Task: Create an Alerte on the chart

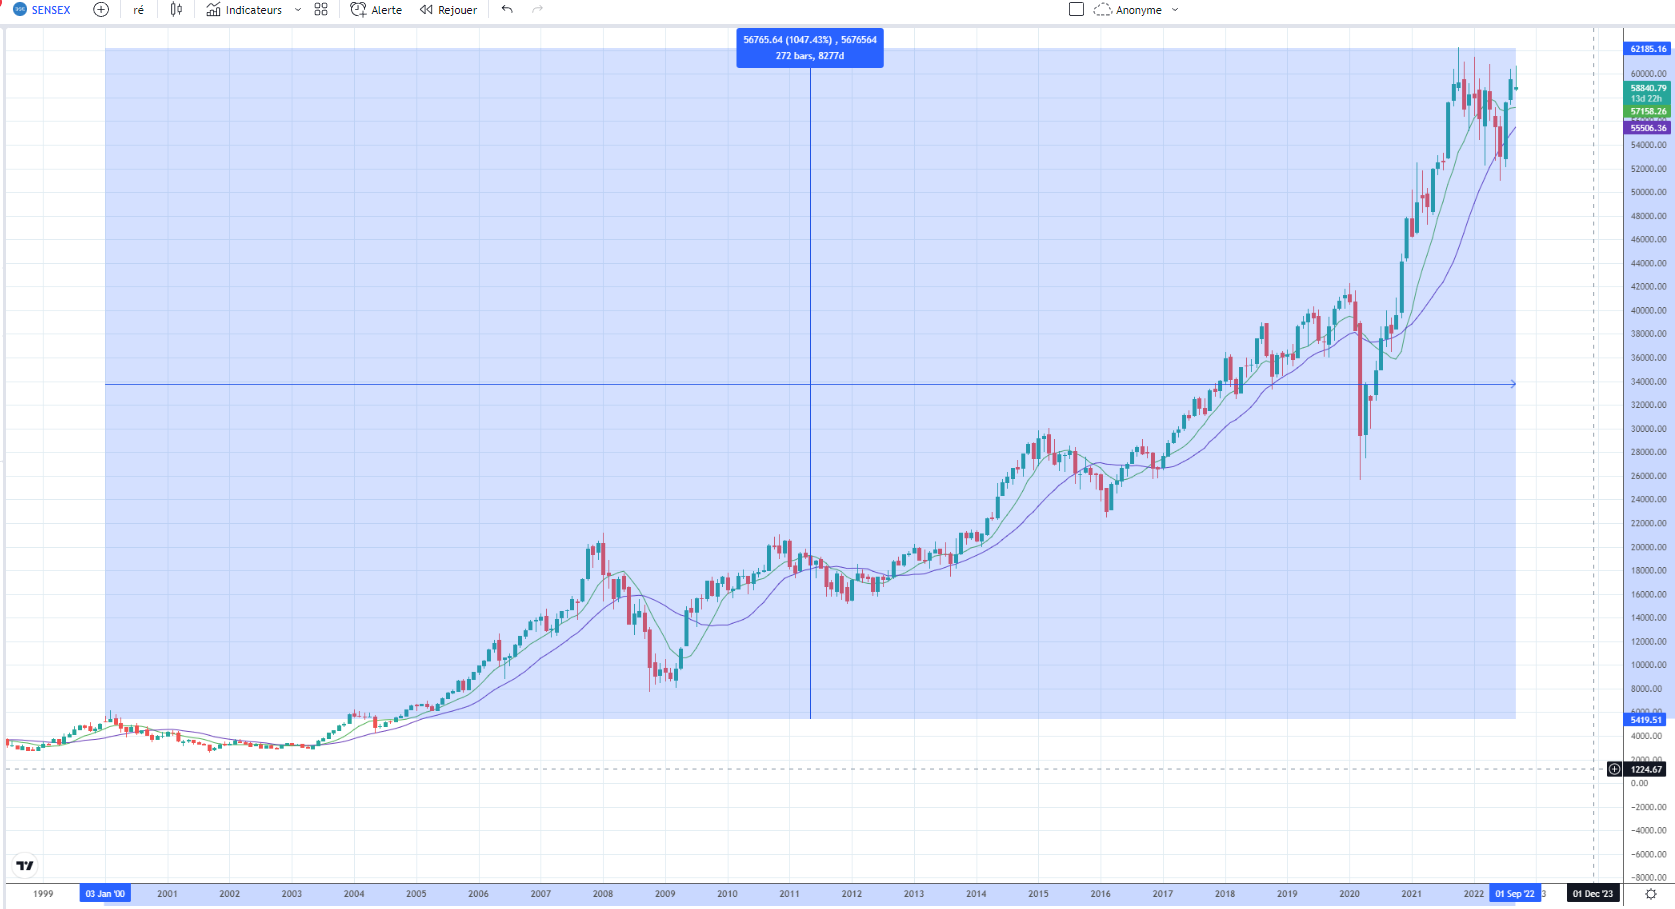Action: 376,10
